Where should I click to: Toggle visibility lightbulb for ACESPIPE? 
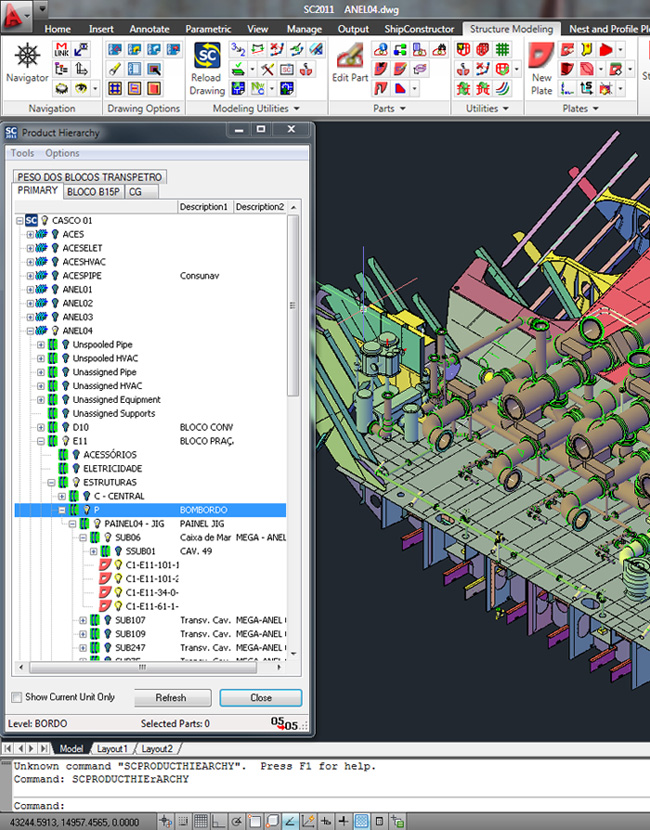[x=55, y=275]
